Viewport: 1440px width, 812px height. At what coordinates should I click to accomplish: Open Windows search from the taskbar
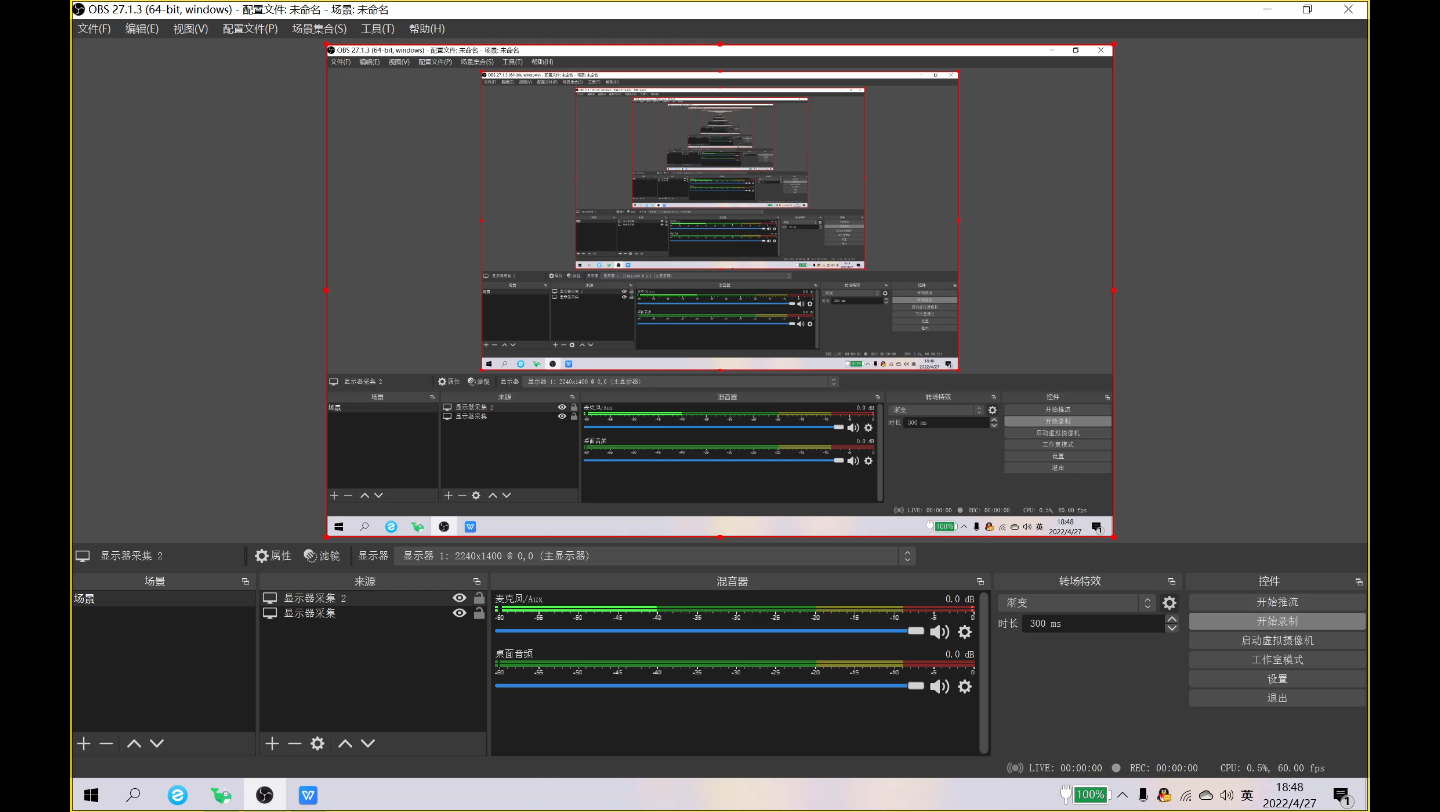(133, 796)
